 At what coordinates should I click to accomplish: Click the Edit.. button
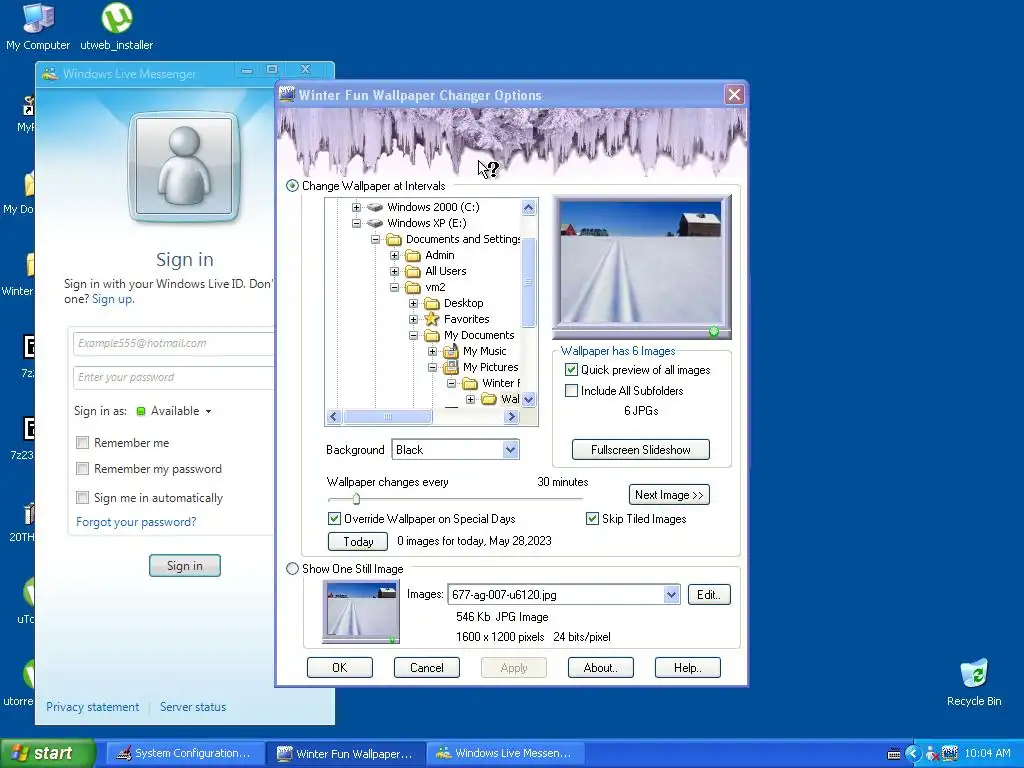[709, 594]
